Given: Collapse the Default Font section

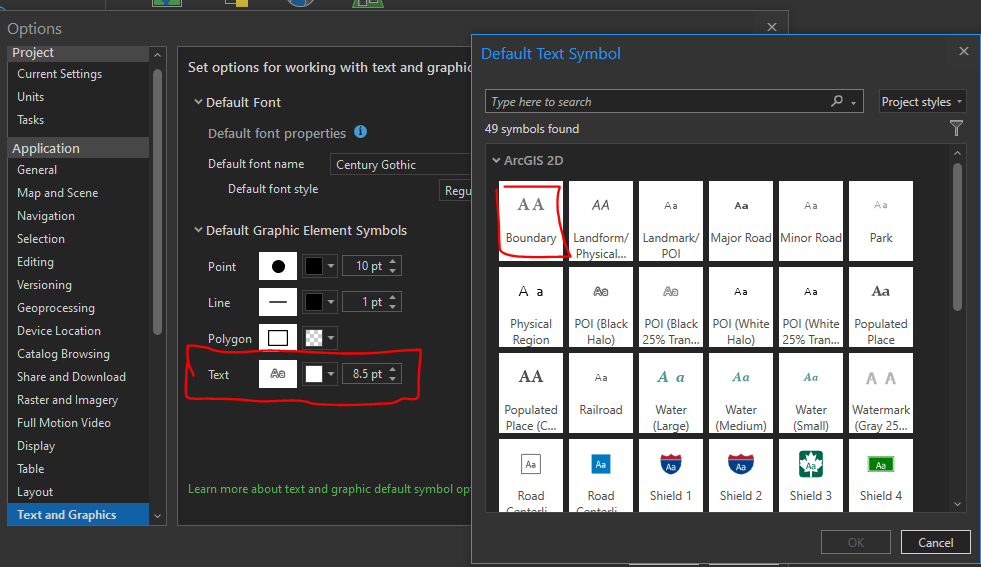Looking at the screenshot, I should tap(198, 103).
